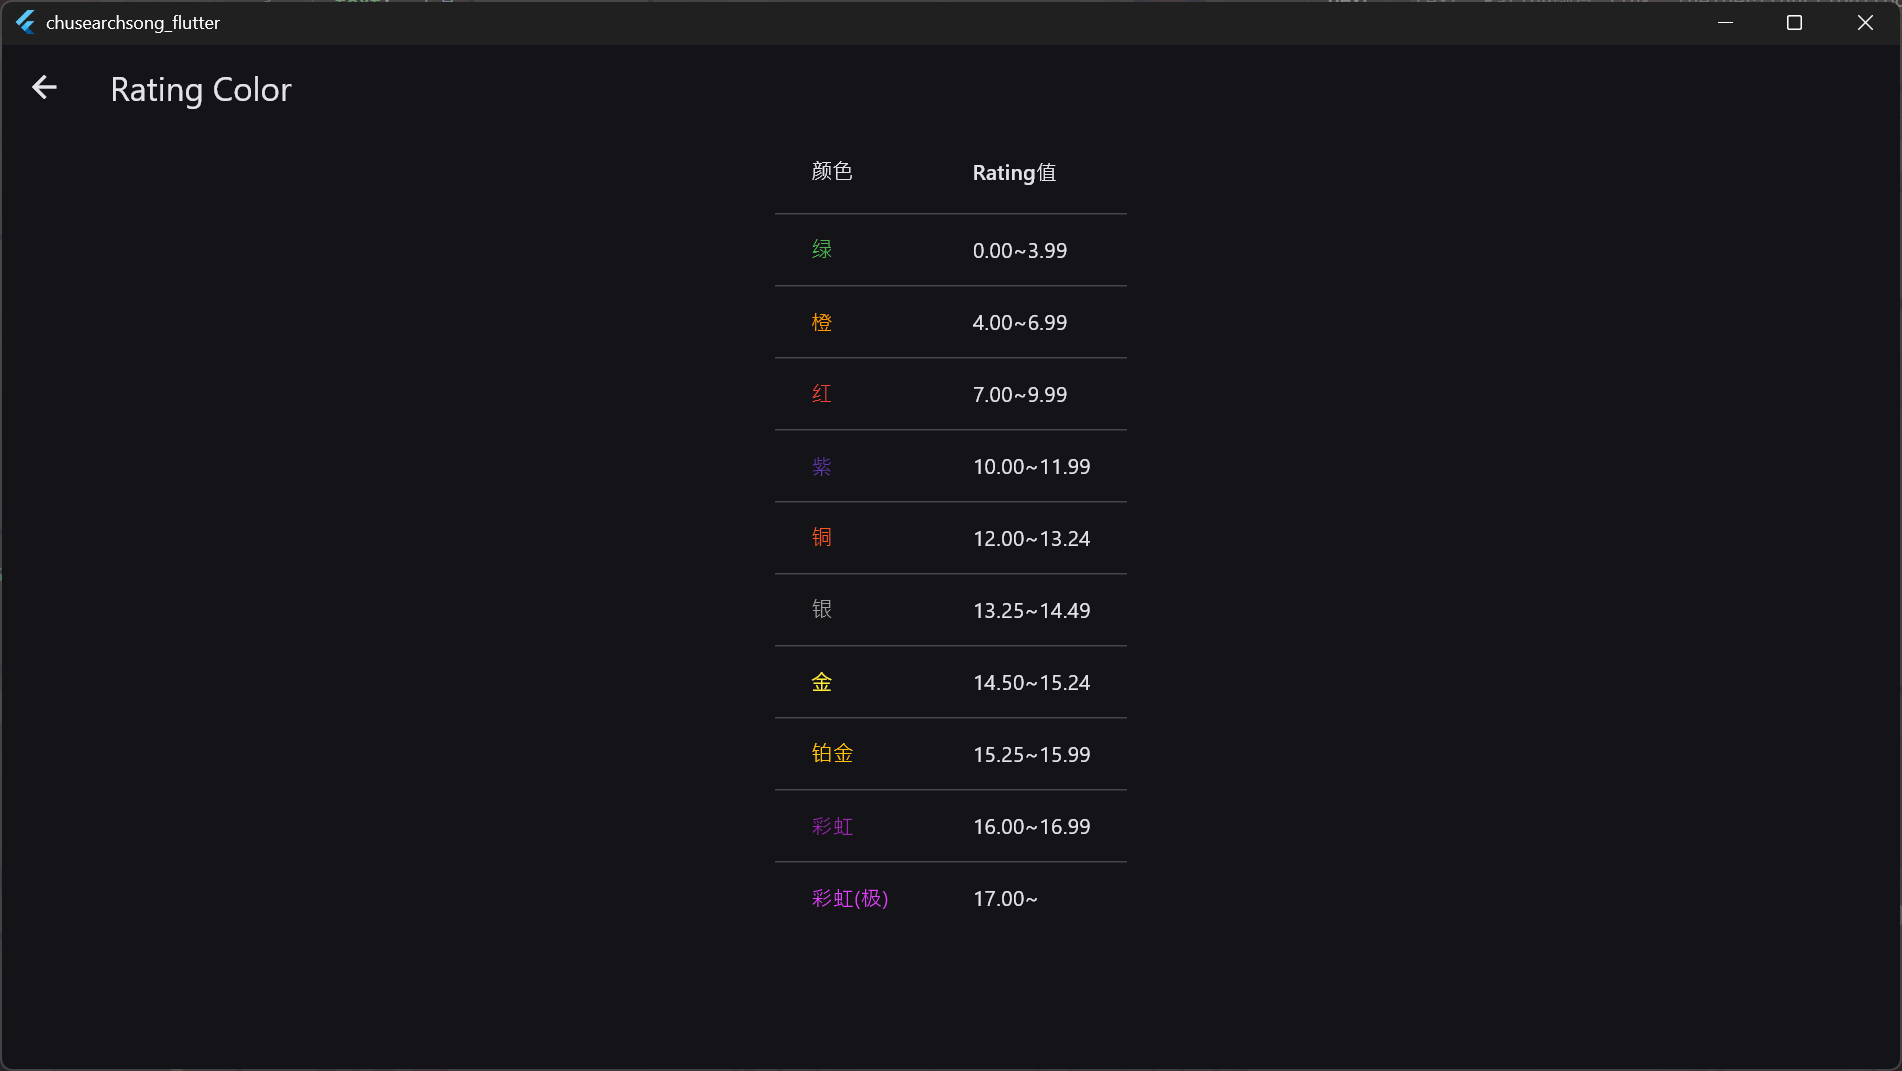Select the 彩虹(极) color label
1902x1071 pixels.
point(850,898)
